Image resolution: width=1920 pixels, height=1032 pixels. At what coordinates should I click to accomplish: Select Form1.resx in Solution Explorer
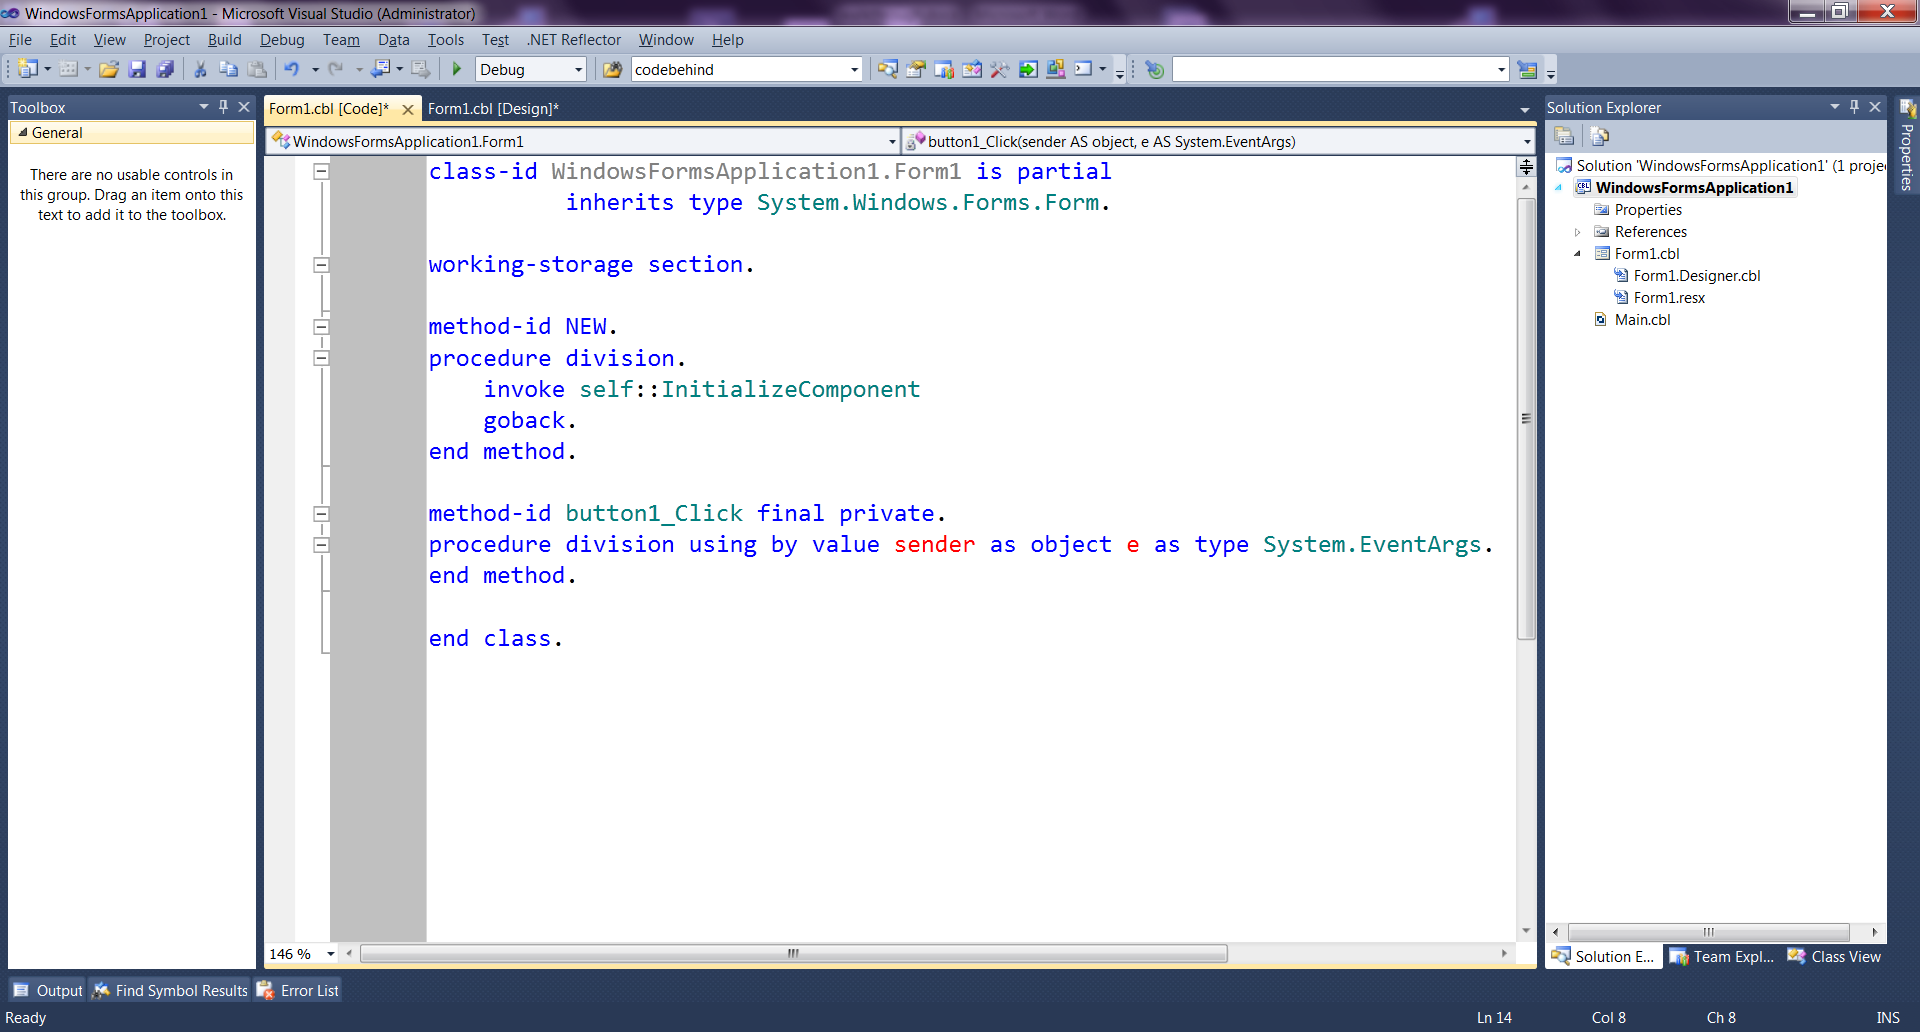1669,298
